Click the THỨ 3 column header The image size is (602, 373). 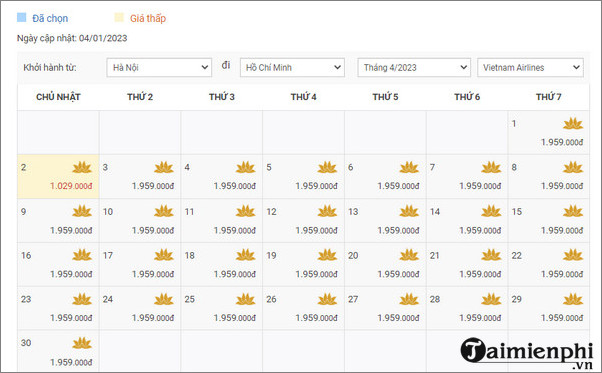pyautogui.click(x=222, y=97)
